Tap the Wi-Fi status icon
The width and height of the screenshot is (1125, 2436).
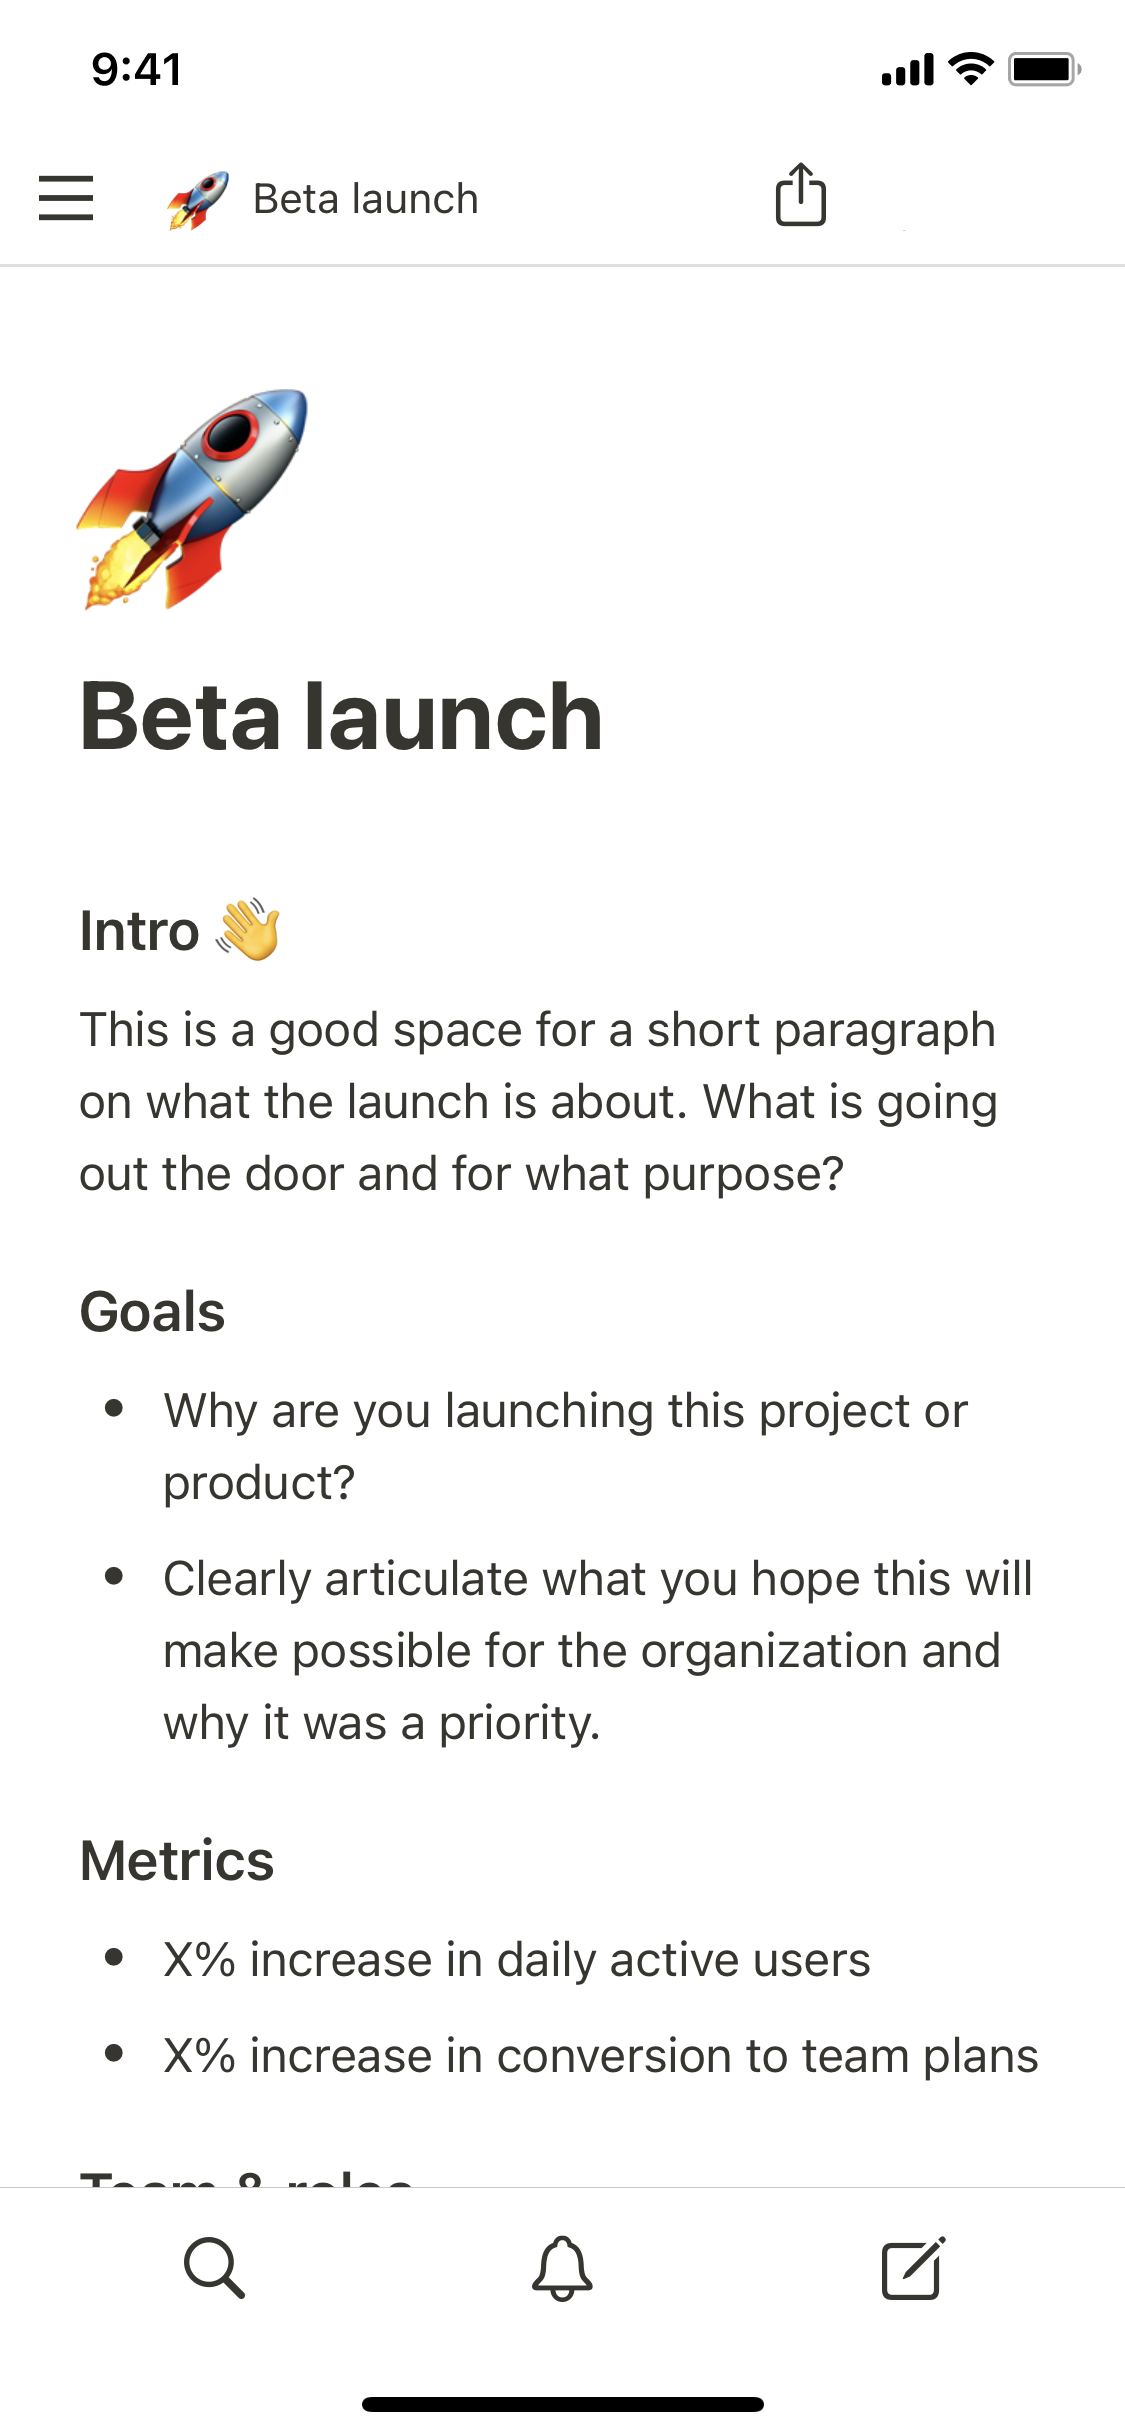[970, 69]
